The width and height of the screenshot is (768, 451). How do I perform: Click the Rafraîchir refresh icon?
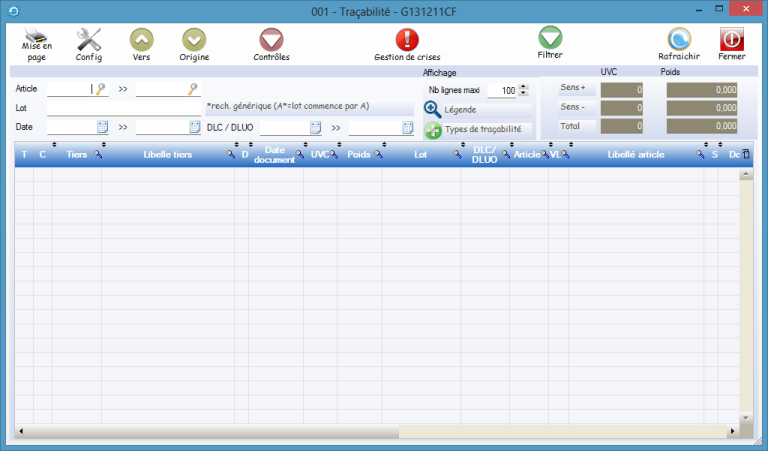[x=679, y=40]
